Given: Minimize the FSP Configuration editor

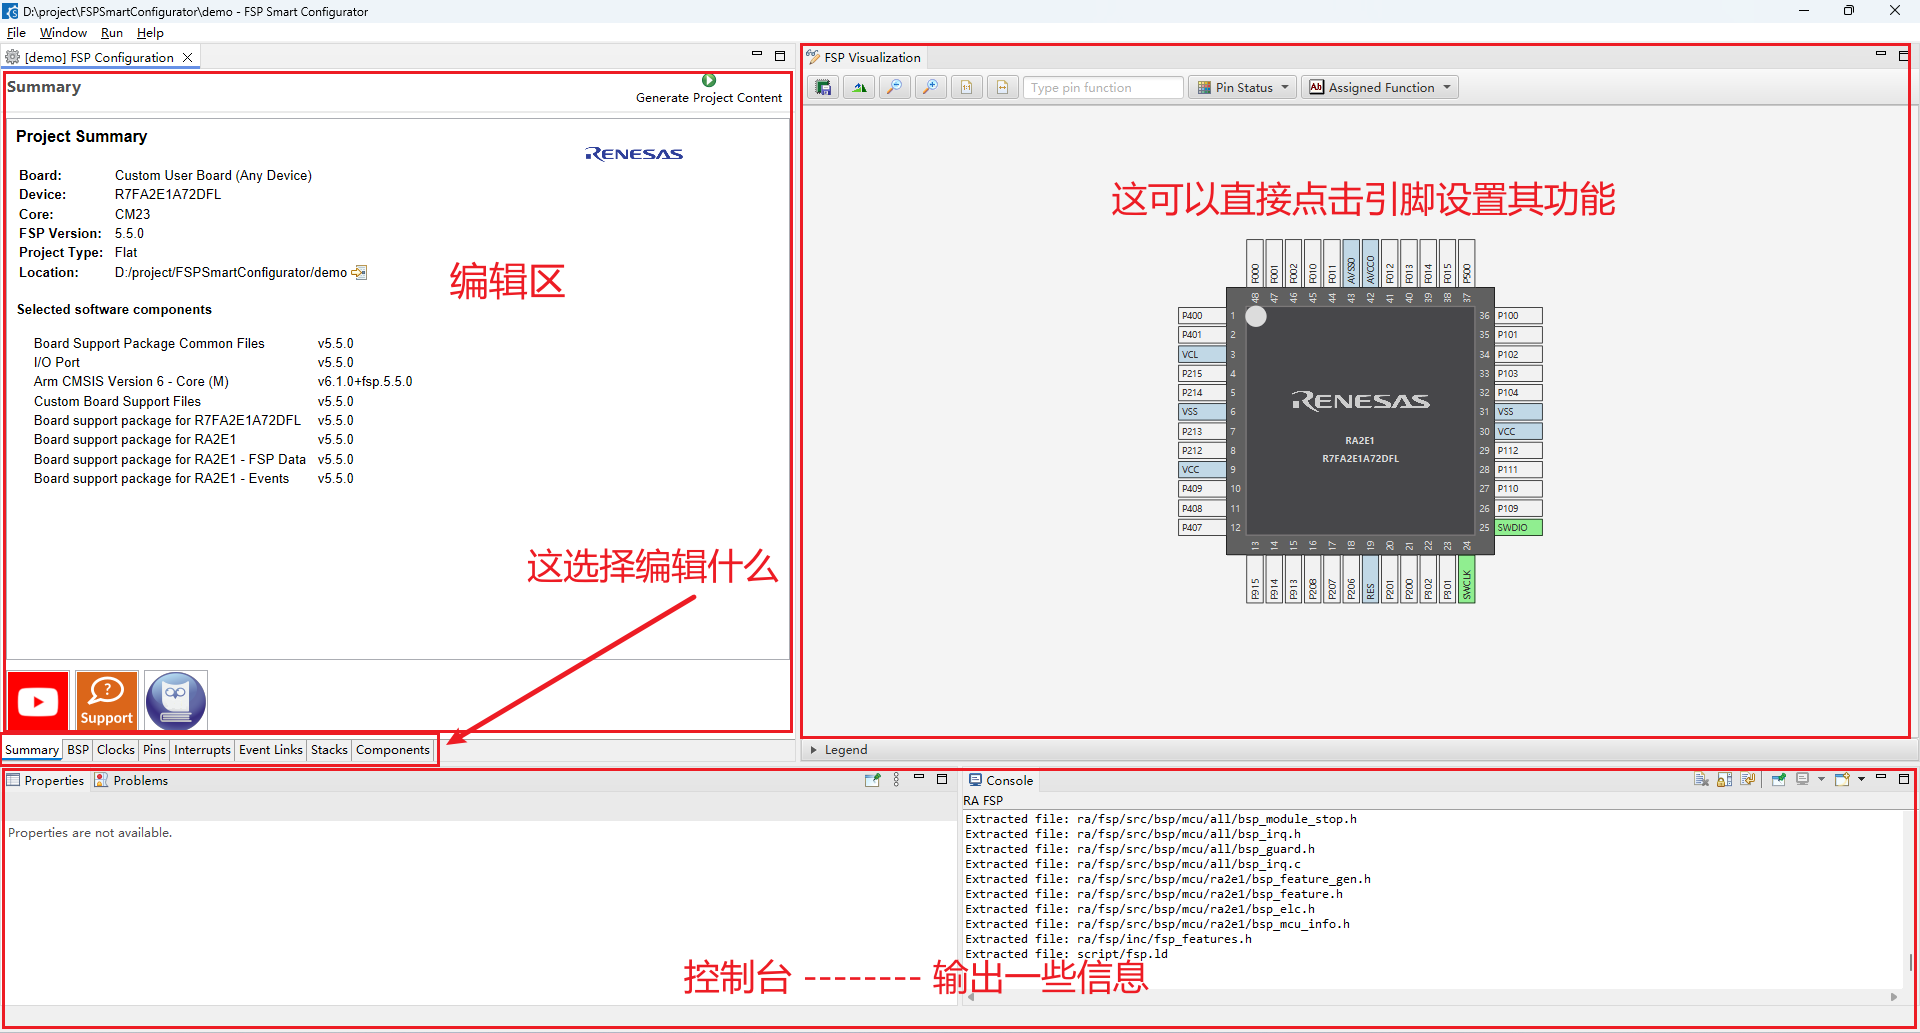Looking at the screenshot, I should [x=757, y=54].
